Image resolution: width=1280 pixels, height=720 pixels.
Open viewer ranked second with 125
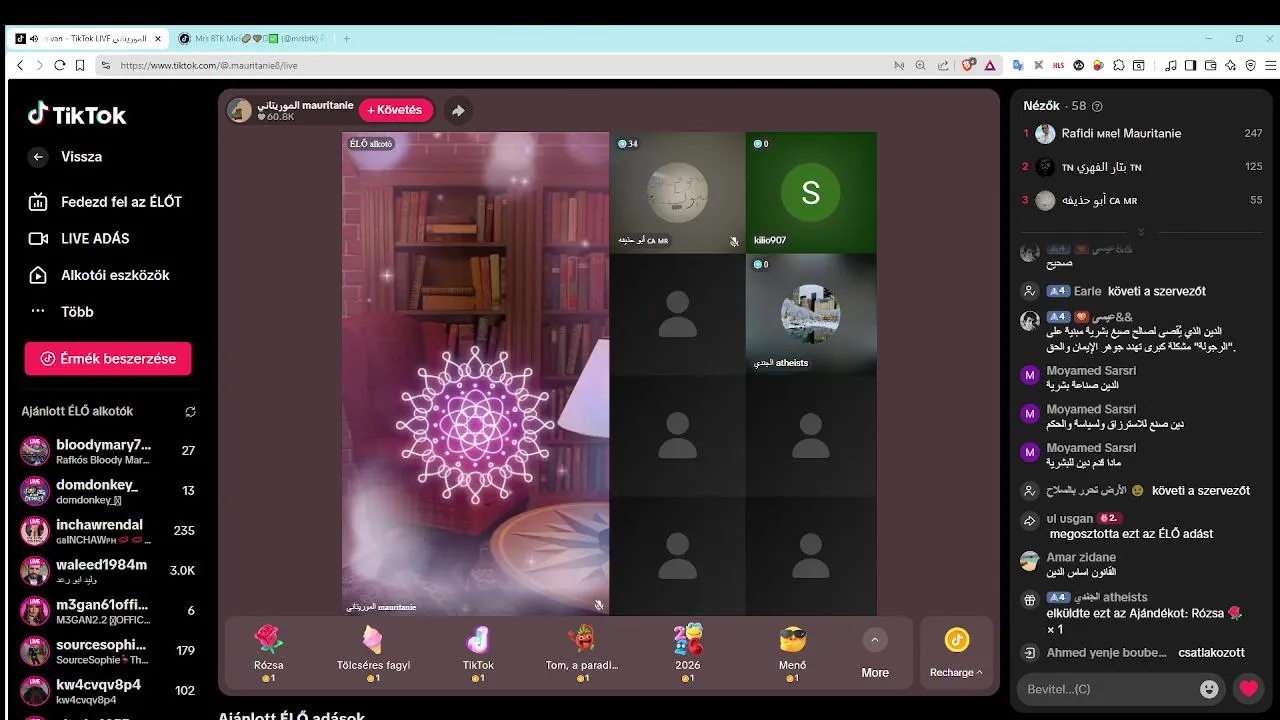[x=1141, y=167]
